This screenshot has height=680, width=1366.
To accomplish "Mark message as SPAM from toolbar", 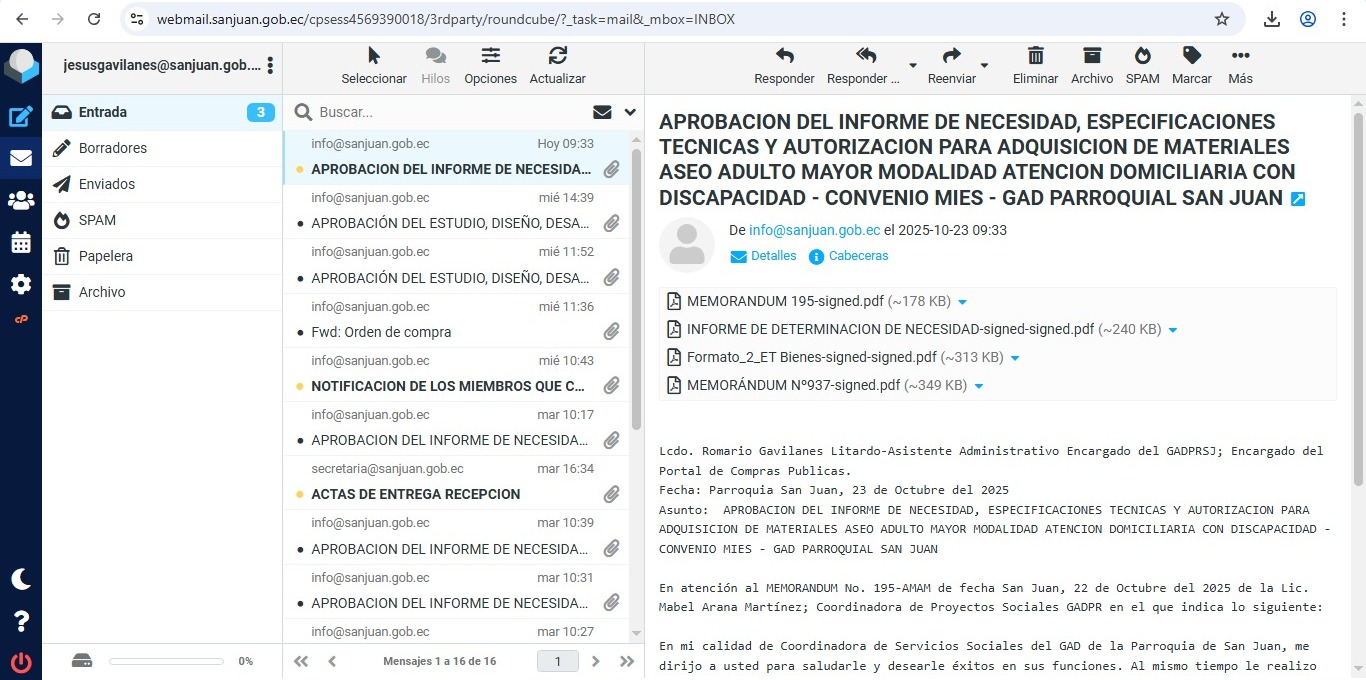I will point(1142,65).
